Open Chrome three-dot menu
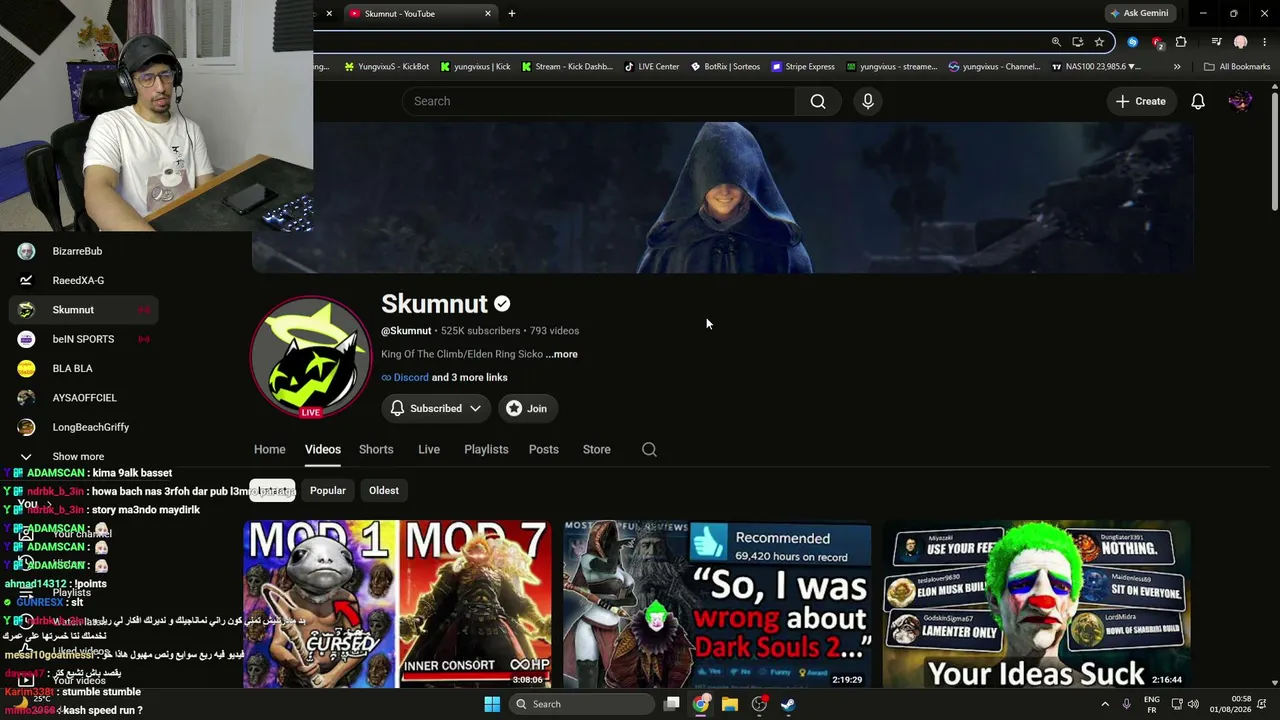Viewport: 1280px width, 720px height. tap(1264, 42)
